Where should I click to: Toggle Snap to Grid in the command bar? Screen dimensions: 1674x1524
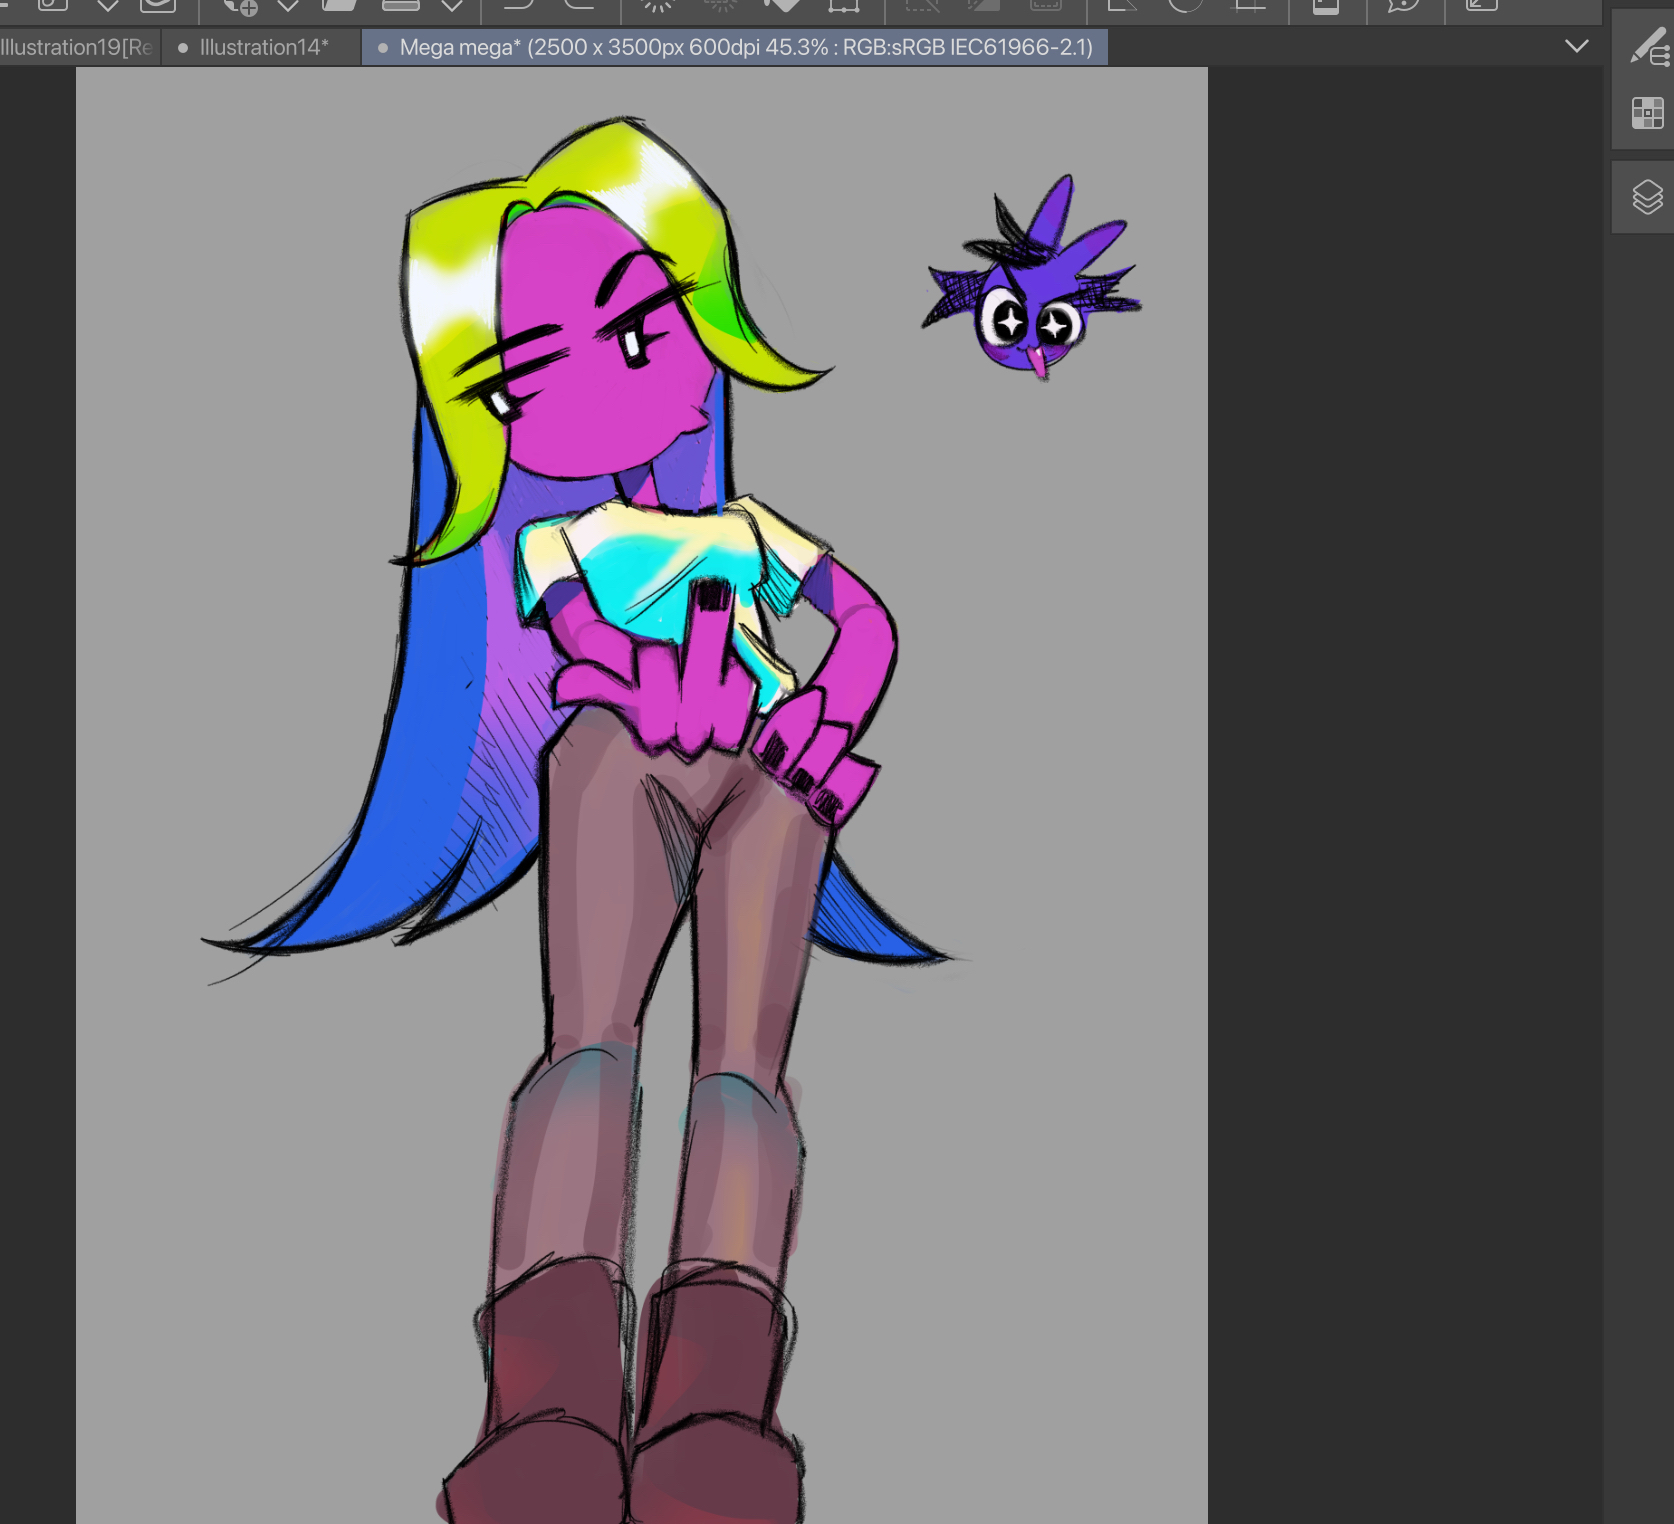1249,5
